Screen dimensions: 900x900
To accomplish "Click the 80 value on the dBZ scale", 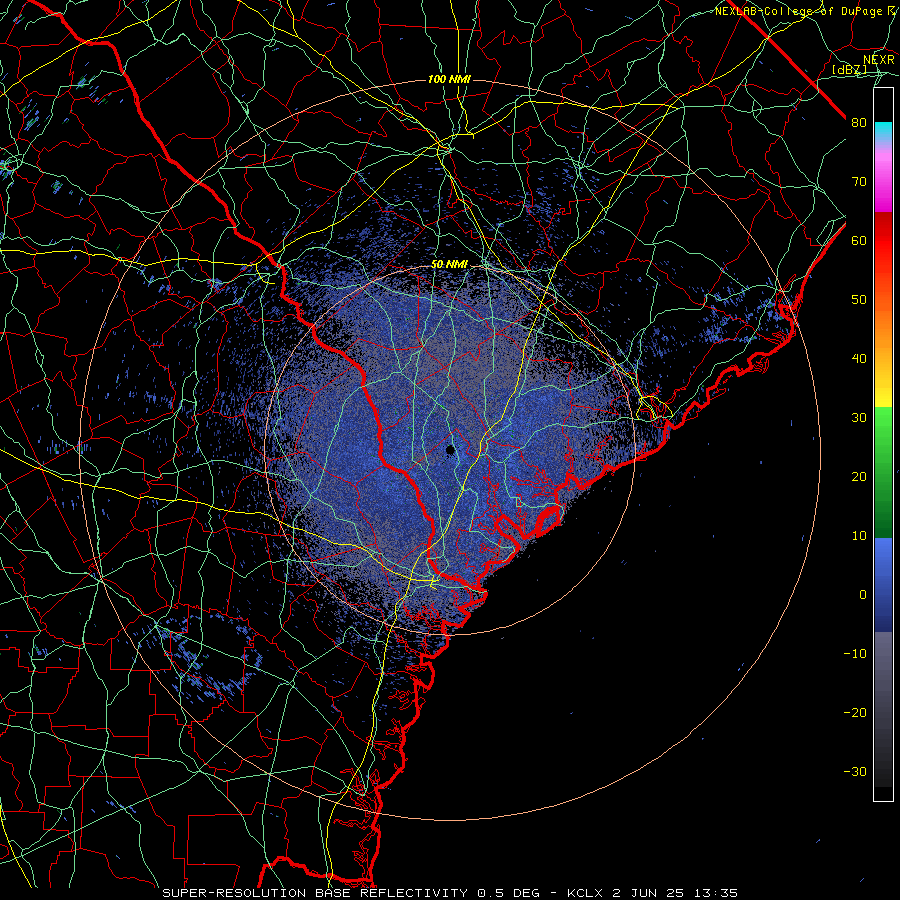I will point(859,123).
